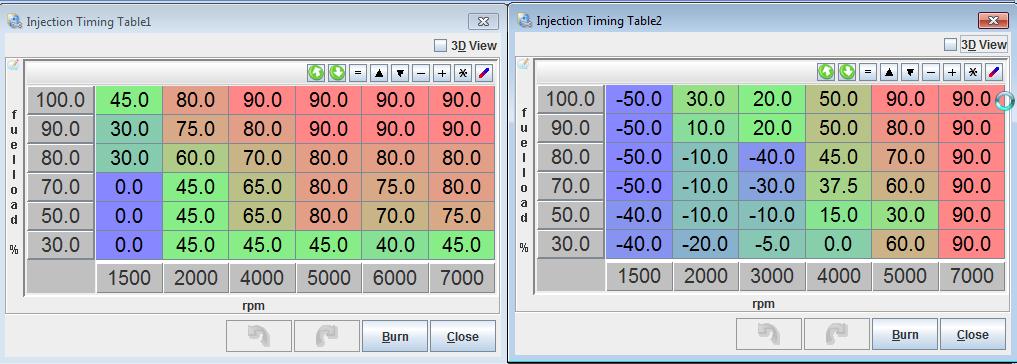This screenshot has height=364, width=1017.
Task: Click the redo arrow button in Table1
Action: click(327, 336)
